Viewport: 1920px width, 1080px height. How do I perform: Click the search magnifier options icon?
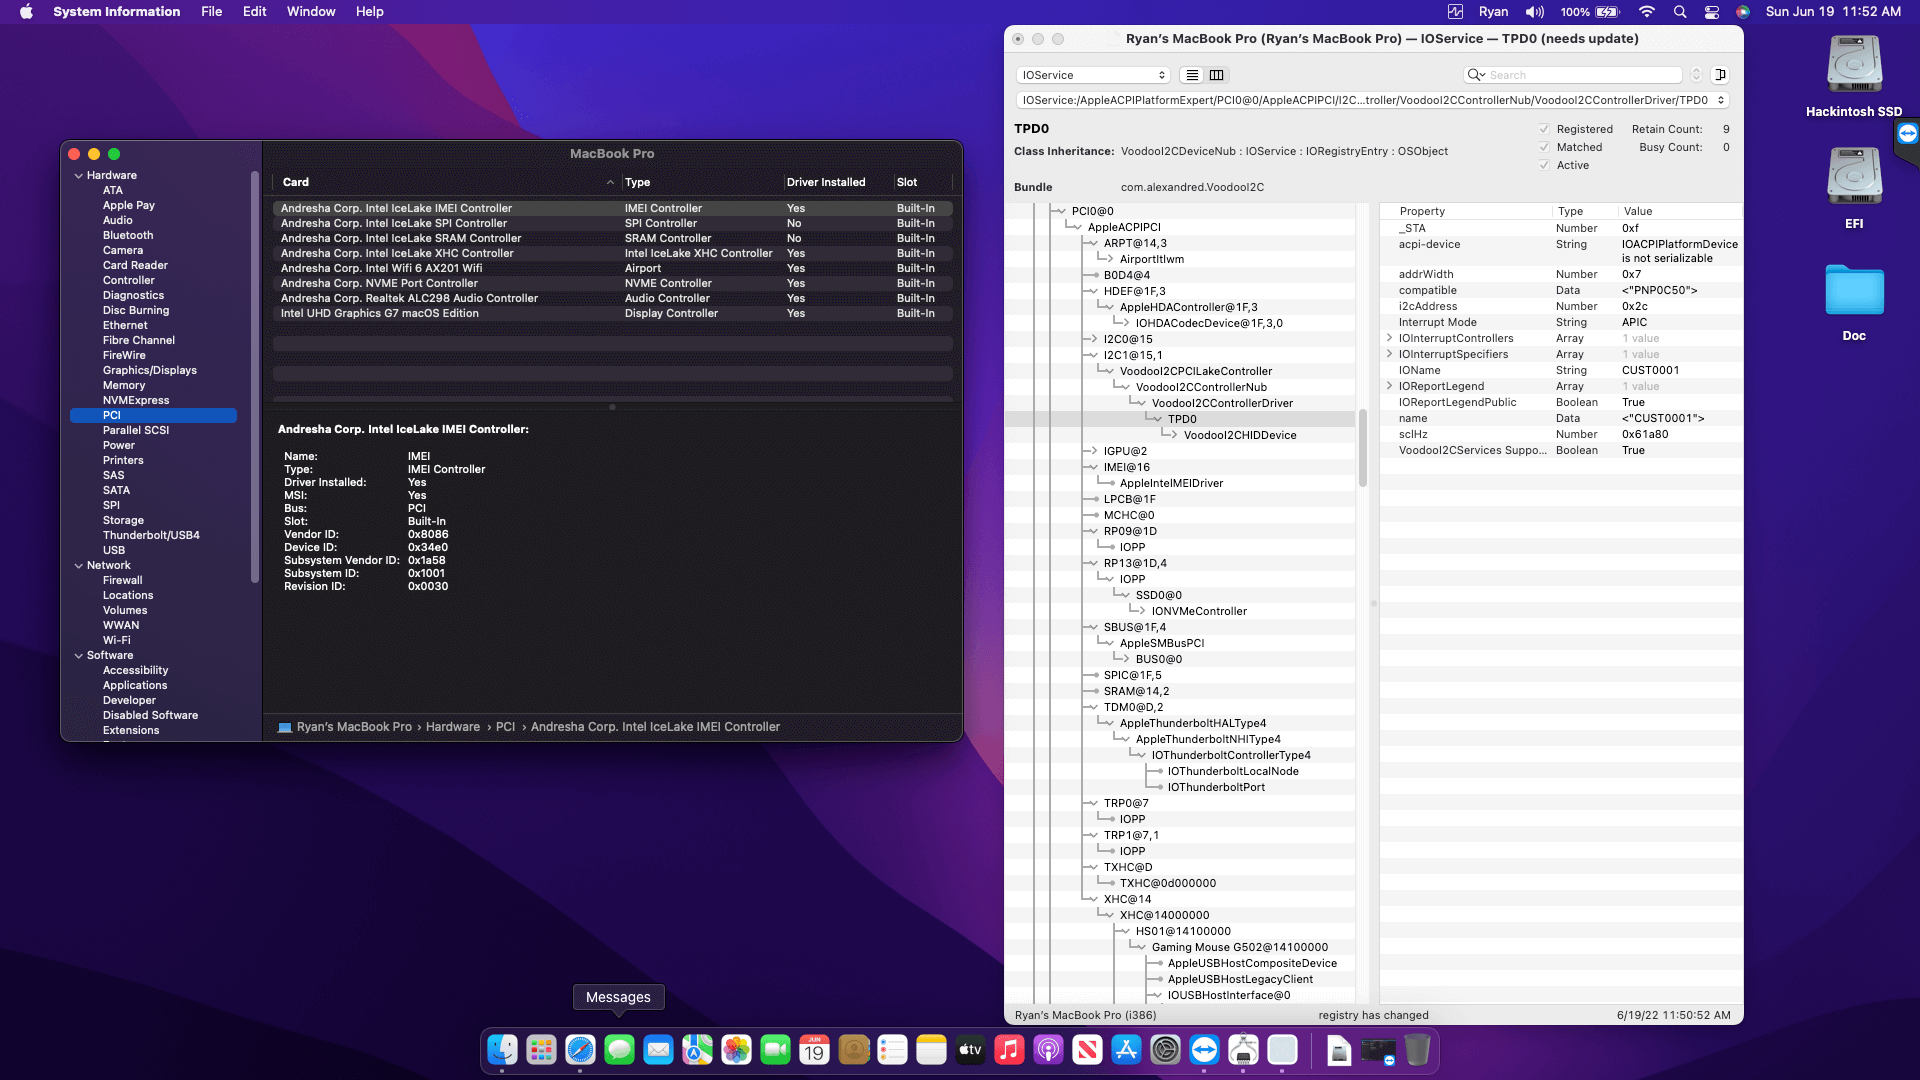click(x=1476, y=75)
